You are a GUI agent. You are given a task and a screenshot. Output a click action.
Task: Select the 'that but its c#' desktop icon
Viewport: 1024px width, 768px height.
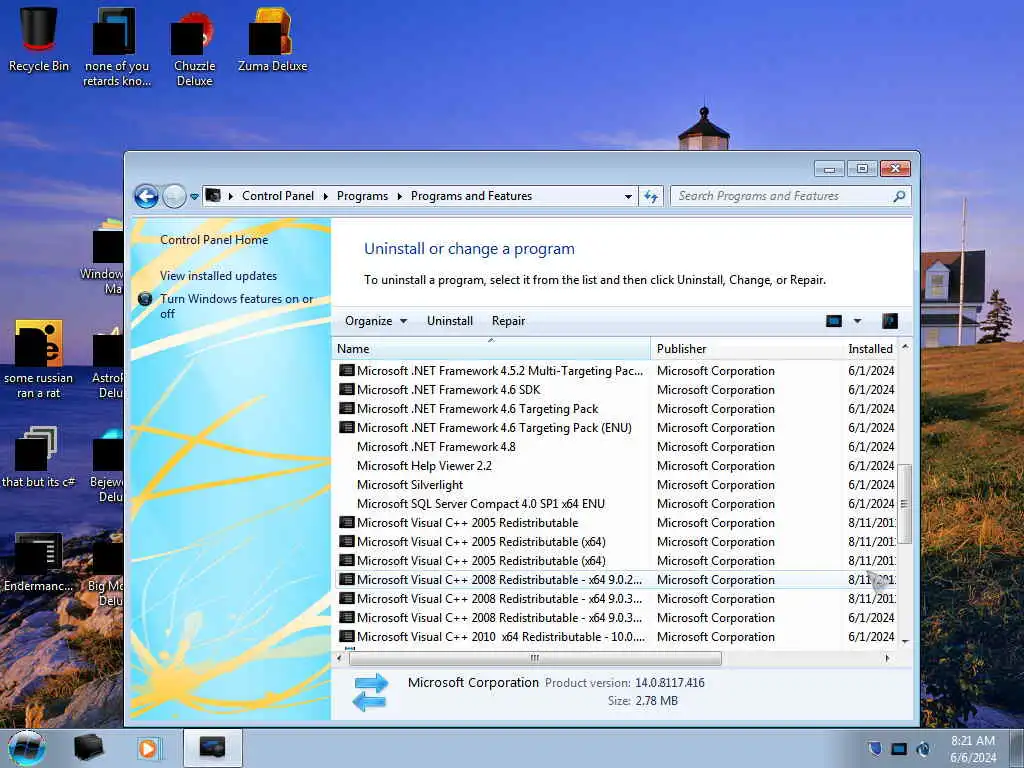[39, 457]
